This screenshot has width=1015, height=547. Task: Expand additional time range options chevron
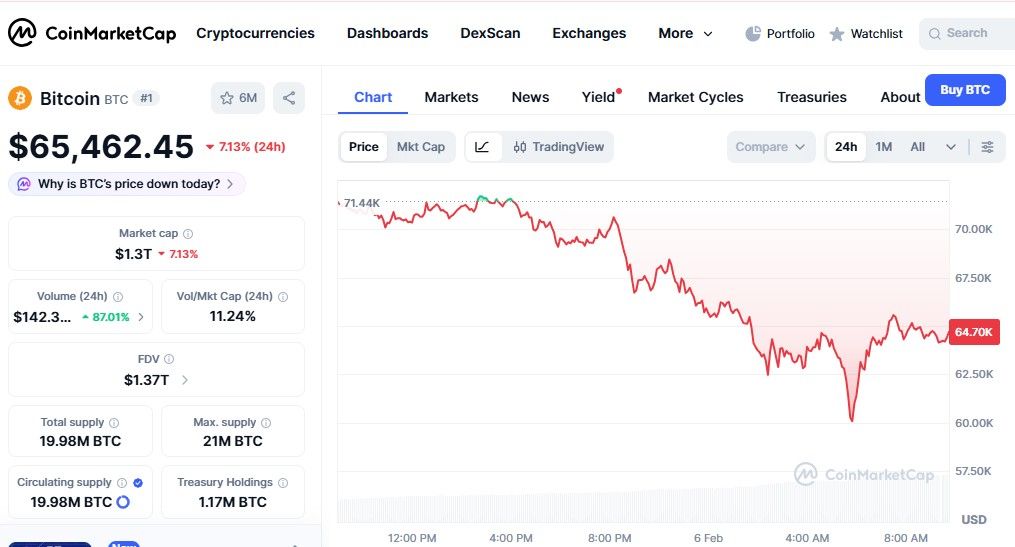click(950, 147)
